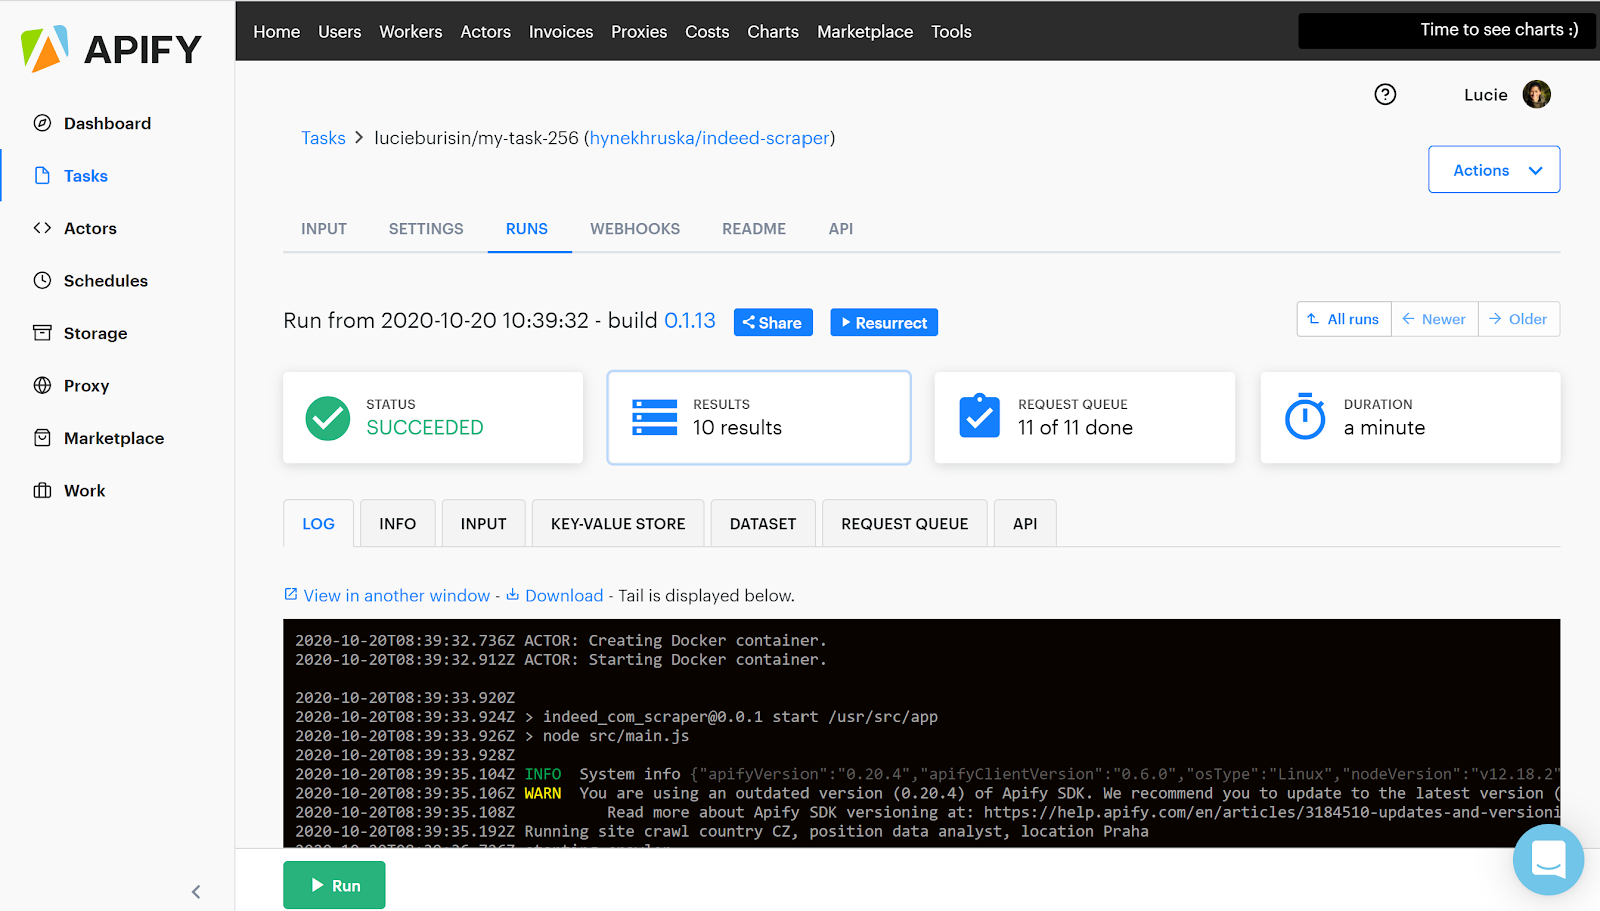The width and height of the screenshot is (1600, 911).
Task: Open the Dashboard compass icon
Action: coord(42,123)
